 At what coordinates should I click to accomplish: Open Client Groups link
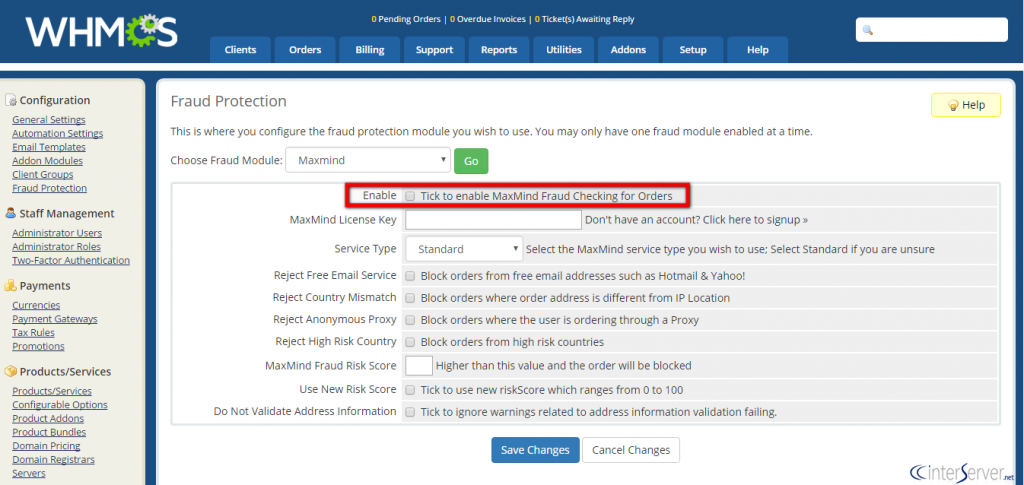43,174
